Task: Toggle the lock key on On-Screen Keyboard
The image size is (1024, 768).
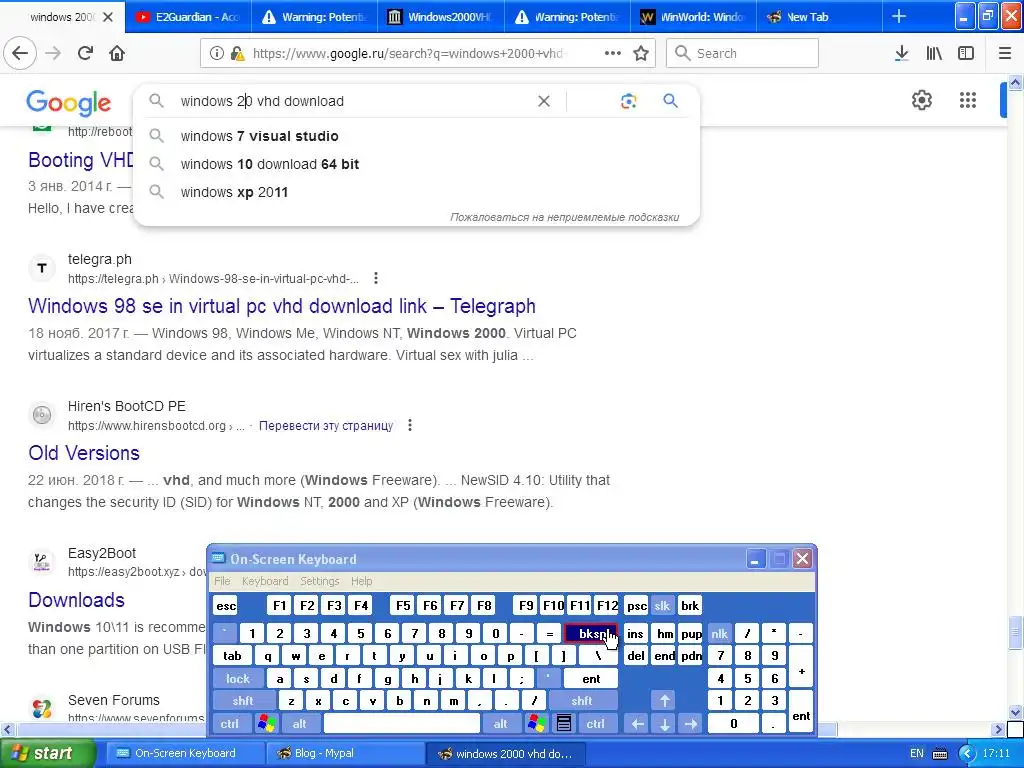Action: tap(238, 679)
